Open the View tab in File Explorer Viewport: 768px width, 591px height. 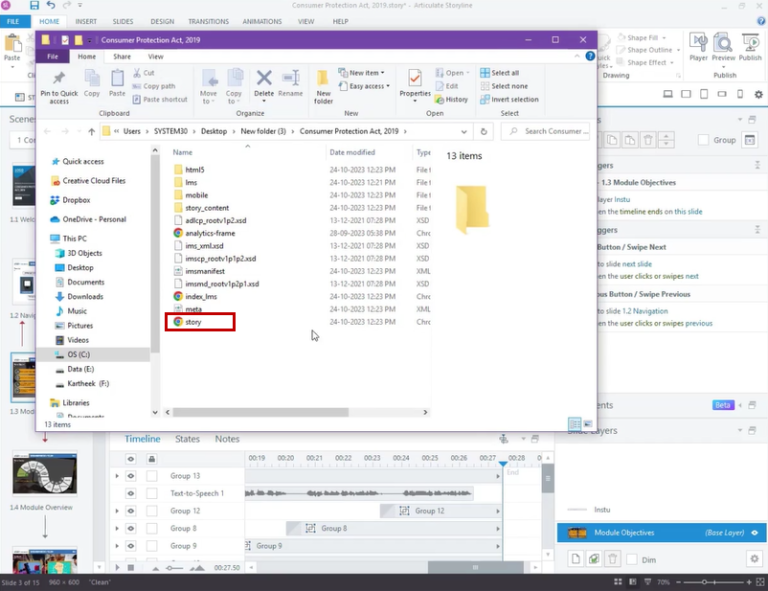[155, 57]
